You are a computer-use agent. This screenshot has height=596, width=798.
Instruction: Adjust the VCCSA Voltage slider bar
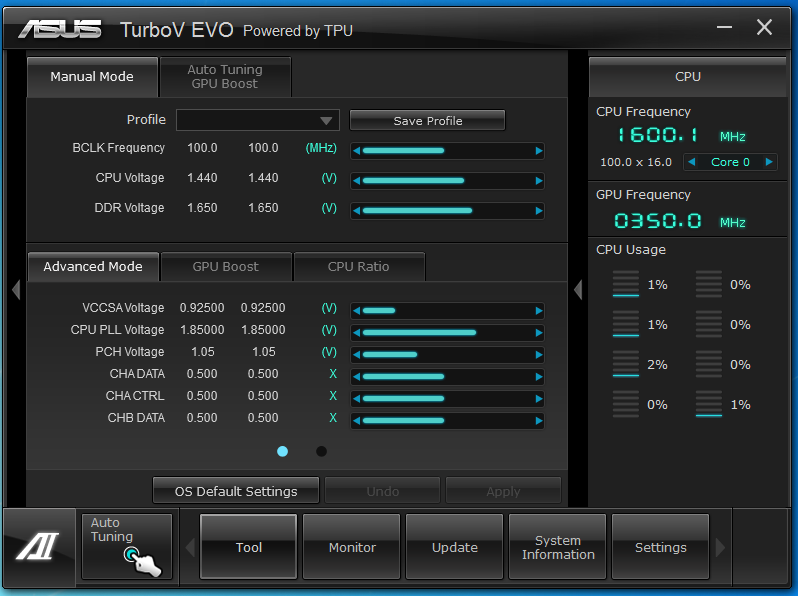click(x=447, y=310)
